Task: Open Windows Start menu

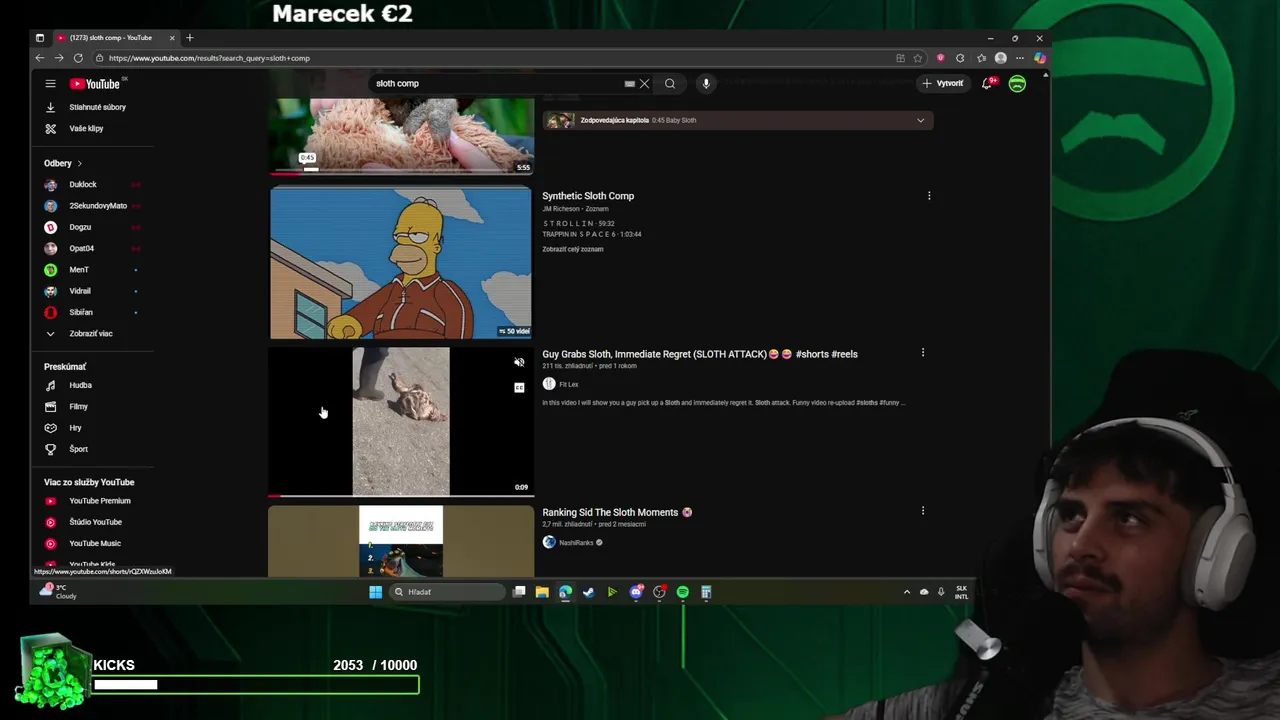Action: 375,592
